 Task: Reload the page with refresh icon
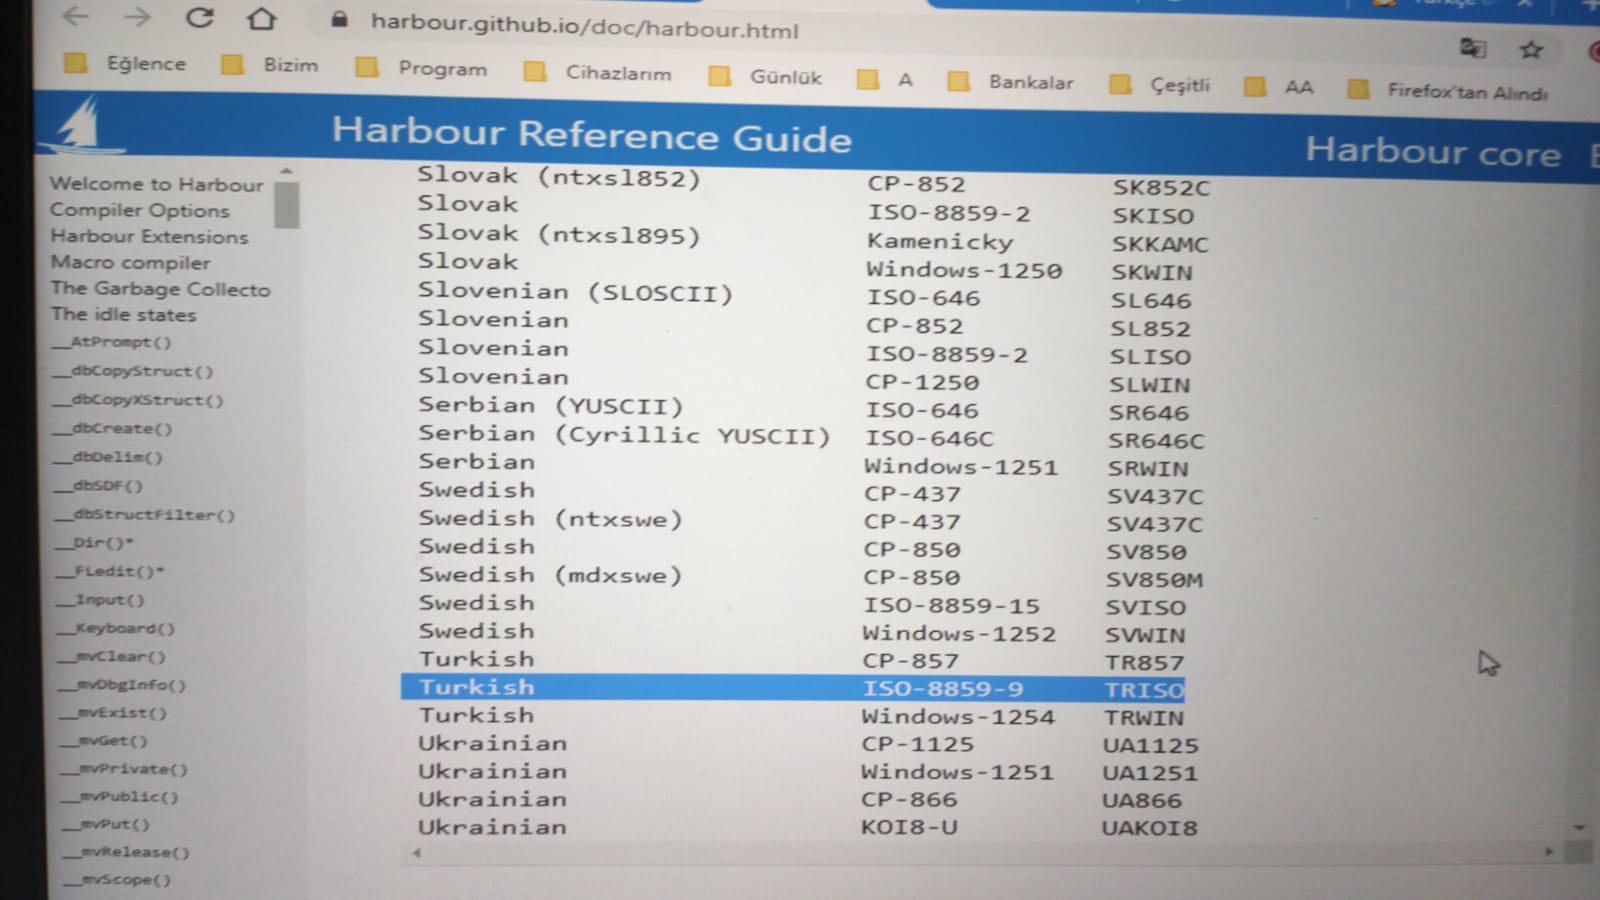(x=200, y=18)
